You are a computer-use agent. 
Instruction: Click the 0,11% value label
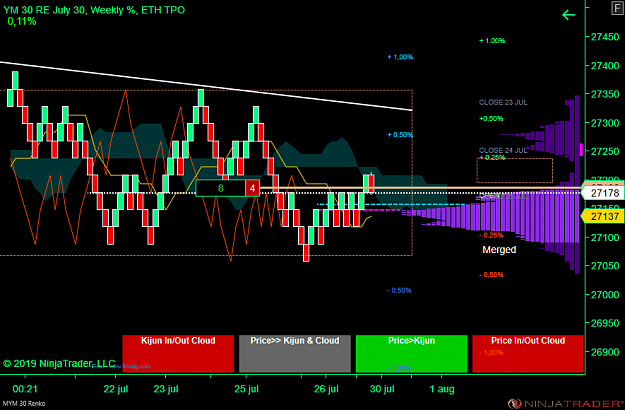pyautogui.click(x=22, y=22)
